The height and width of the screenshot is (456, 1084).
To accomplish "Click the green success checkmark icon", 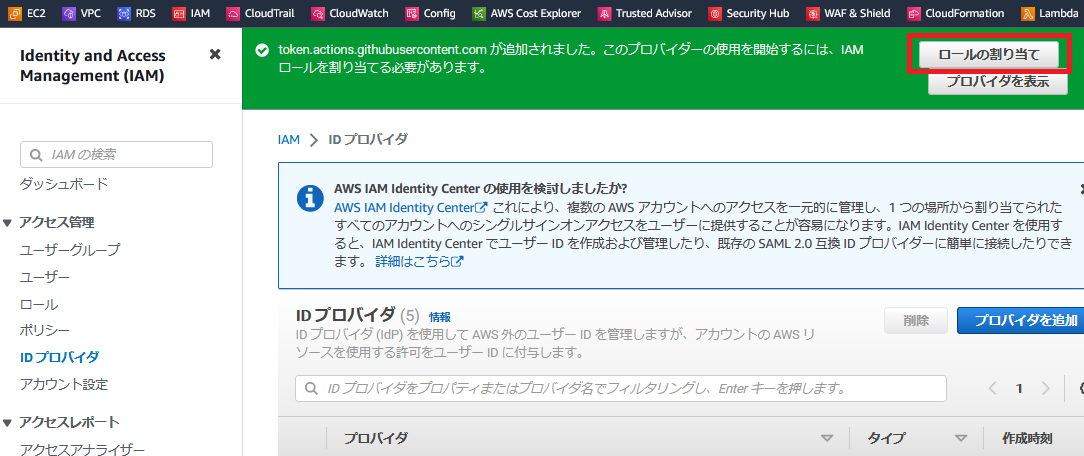I will click(x=262, y=50).
